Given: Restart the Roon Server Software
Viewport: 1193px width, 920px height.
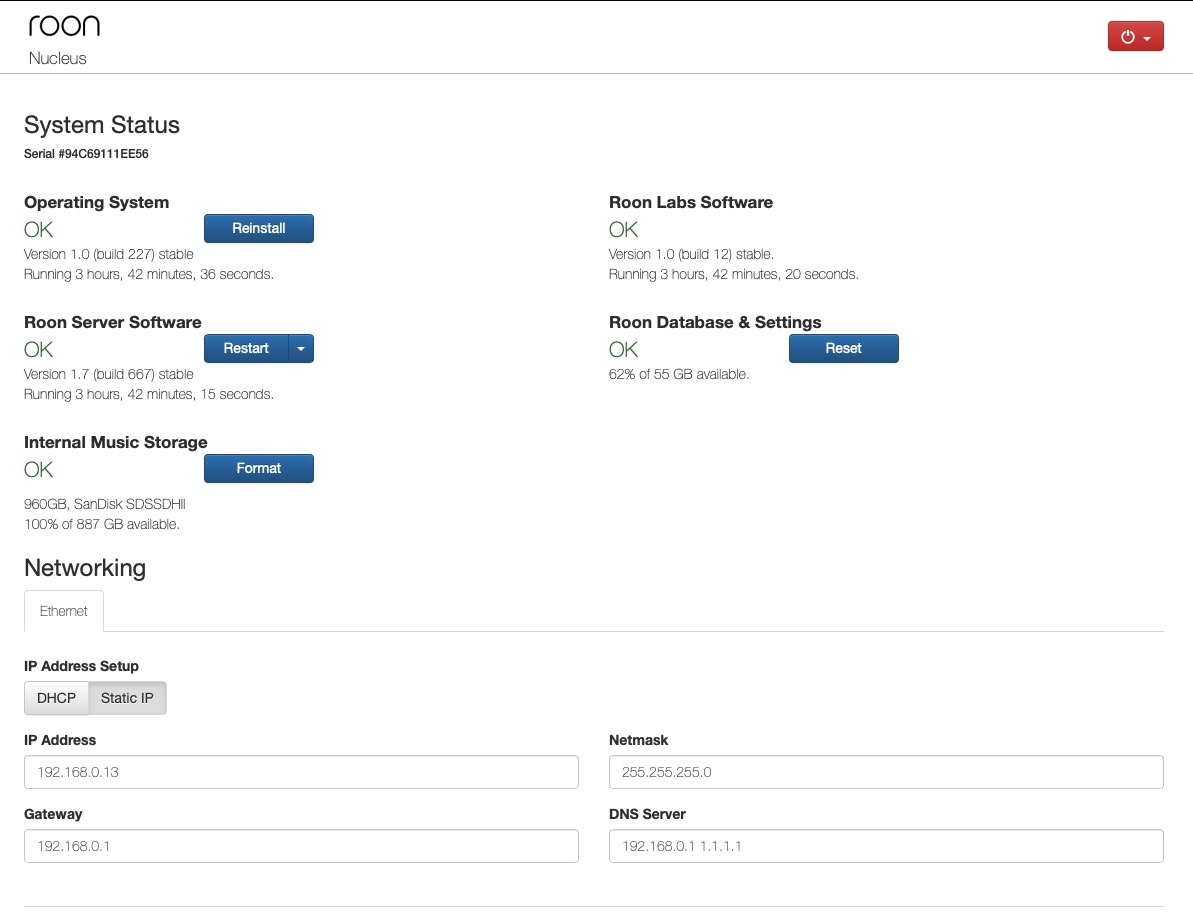Looking at the screenshot, I should coord(246,349).
